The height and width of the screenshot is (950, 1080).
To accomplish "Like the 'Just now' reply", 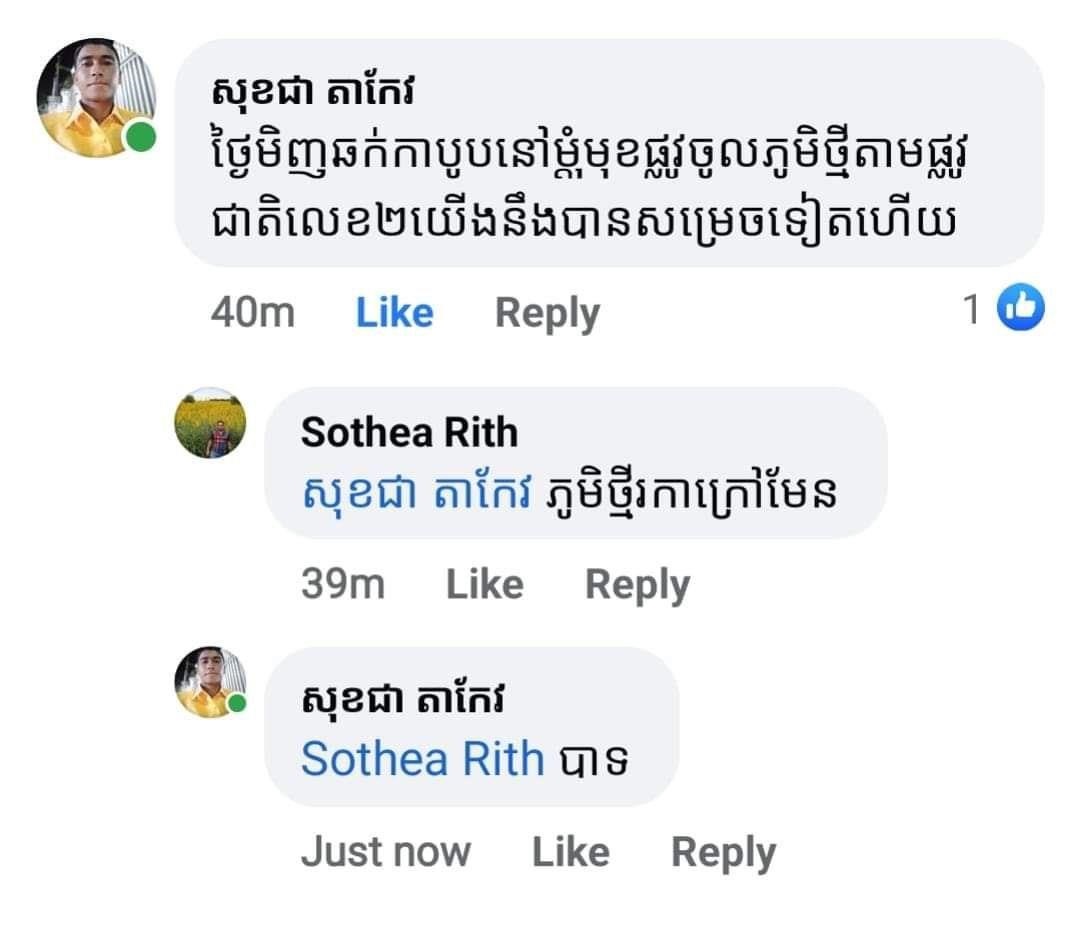I will [x=570, y=852].
